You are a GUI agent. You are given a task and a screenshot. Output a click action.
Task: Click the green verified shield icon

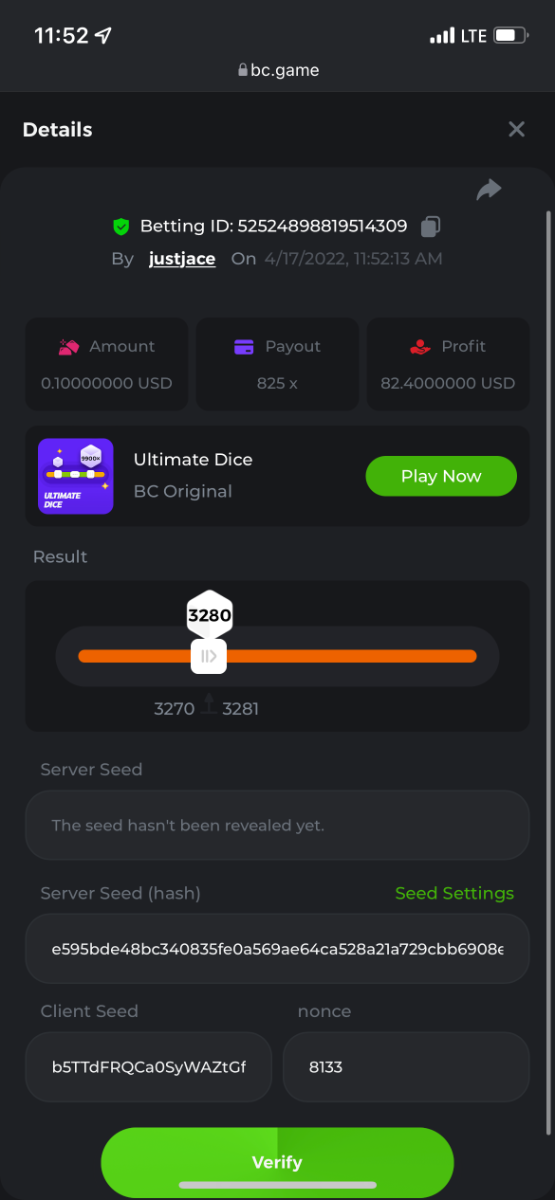121,227
